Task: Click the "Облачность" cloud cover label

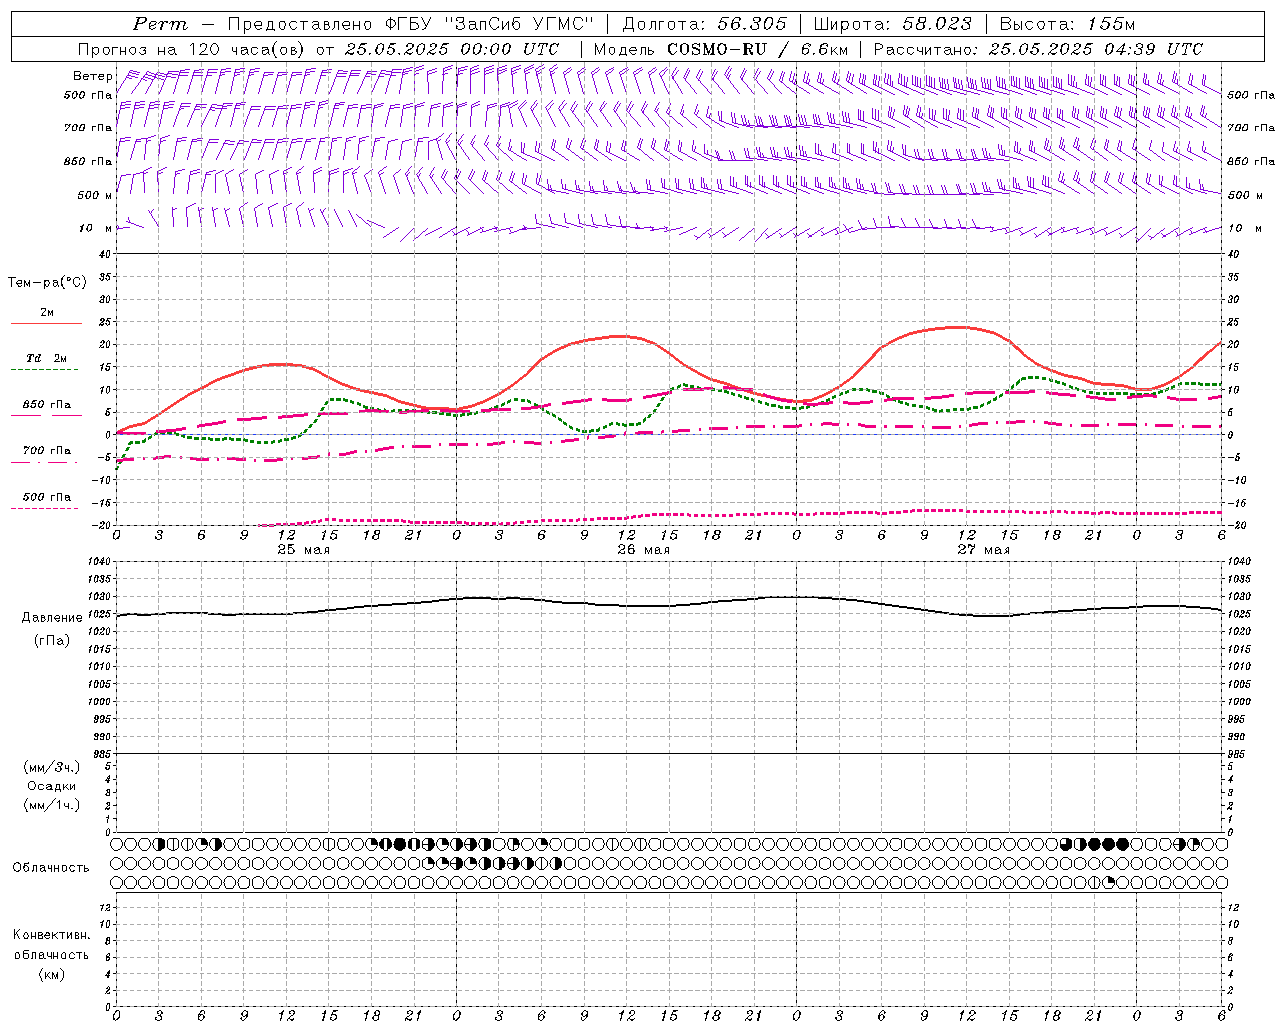Action: (51, 868)
